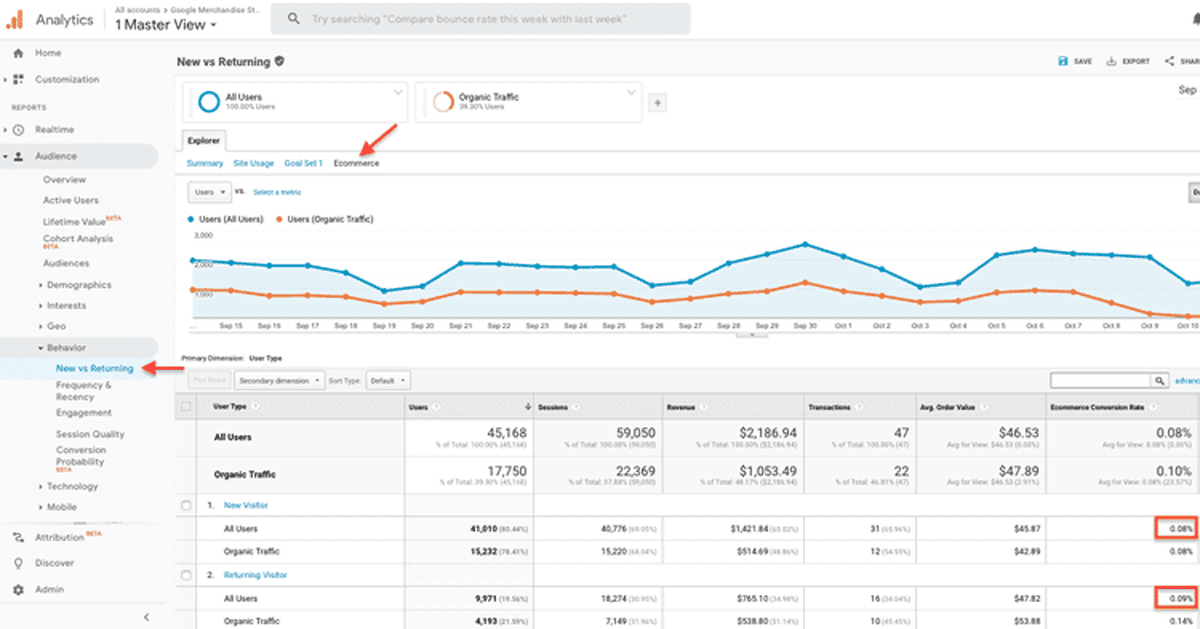Click the Customization dashboard icon

coord(18,79)
